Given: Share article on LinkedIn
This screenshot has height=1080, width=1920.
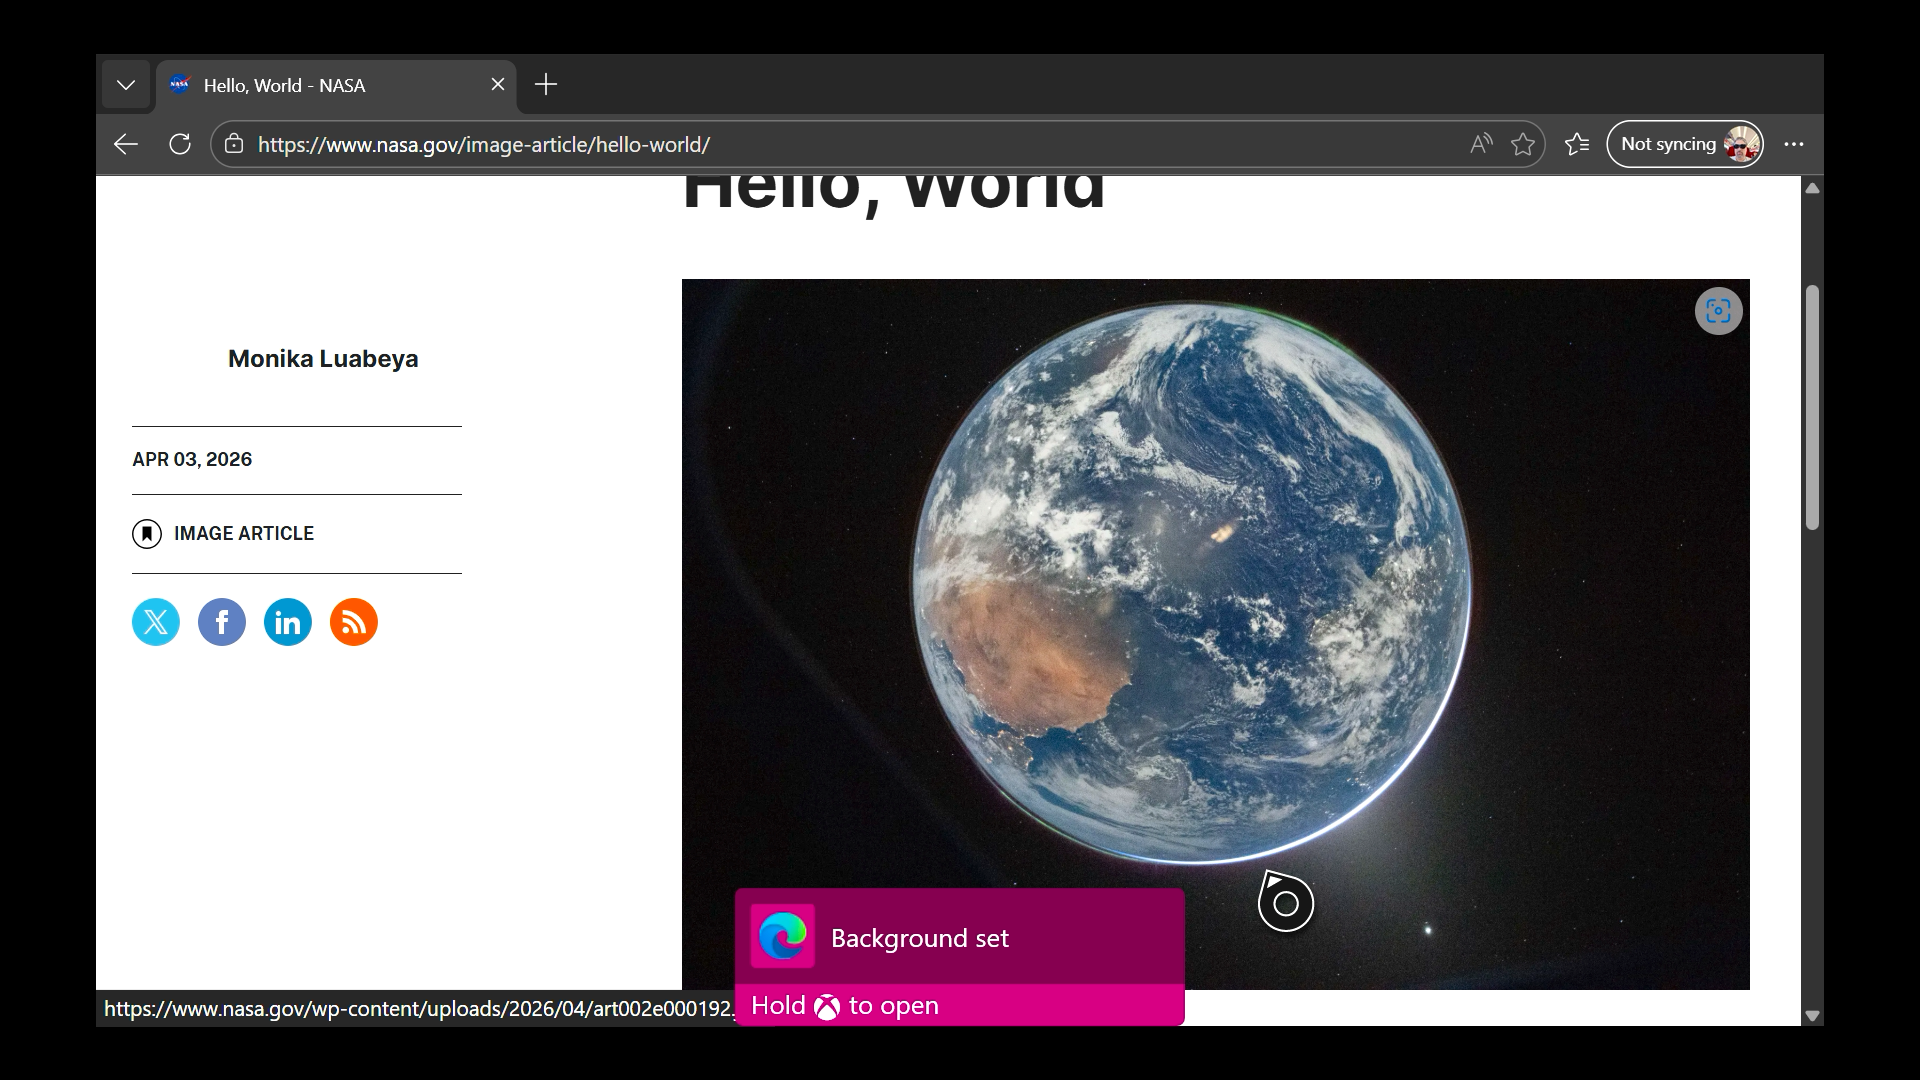Looking at the screenshot, I should point(288,622).
